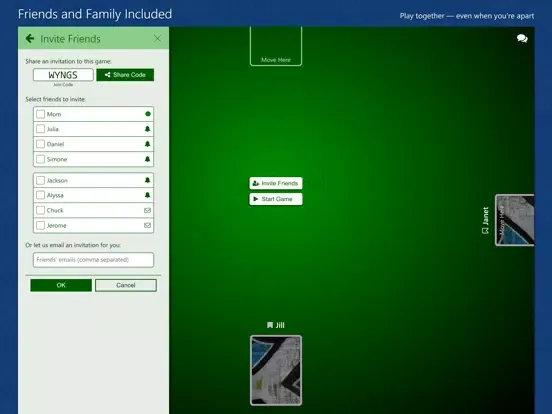Check the Jerome checkbox
This screenshot has height=414, width=552.
click(x=40, y=225)
